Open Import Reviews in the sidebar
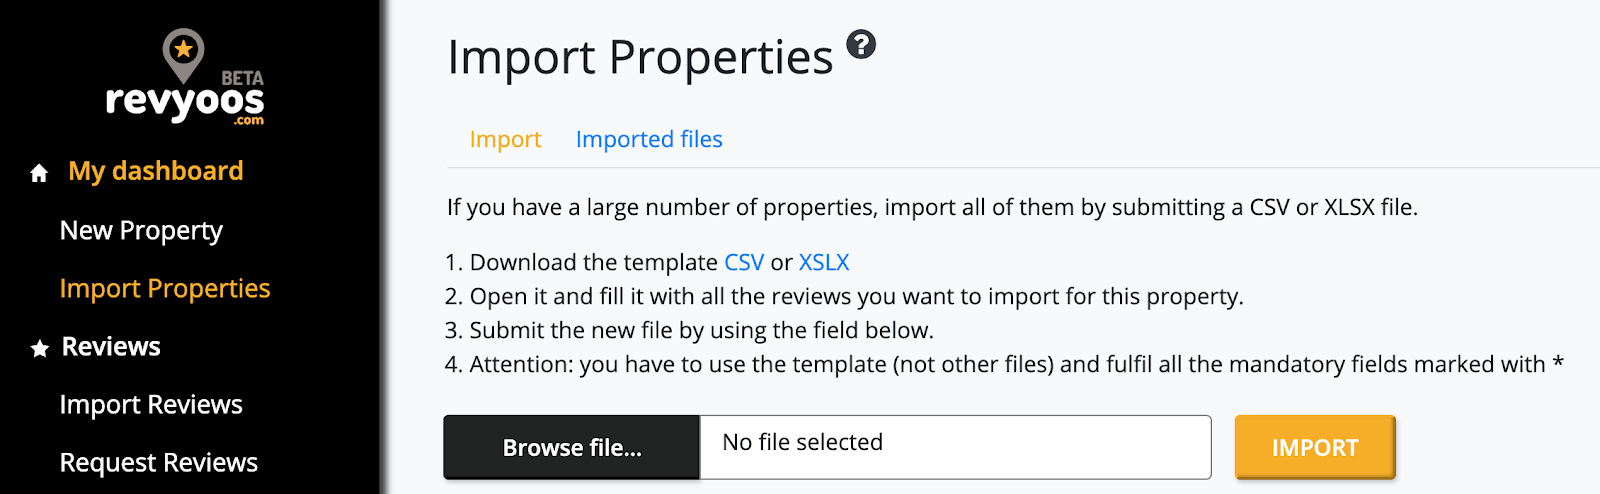Viewport: 1600px width, 494px height. click(x=151, y=404)
